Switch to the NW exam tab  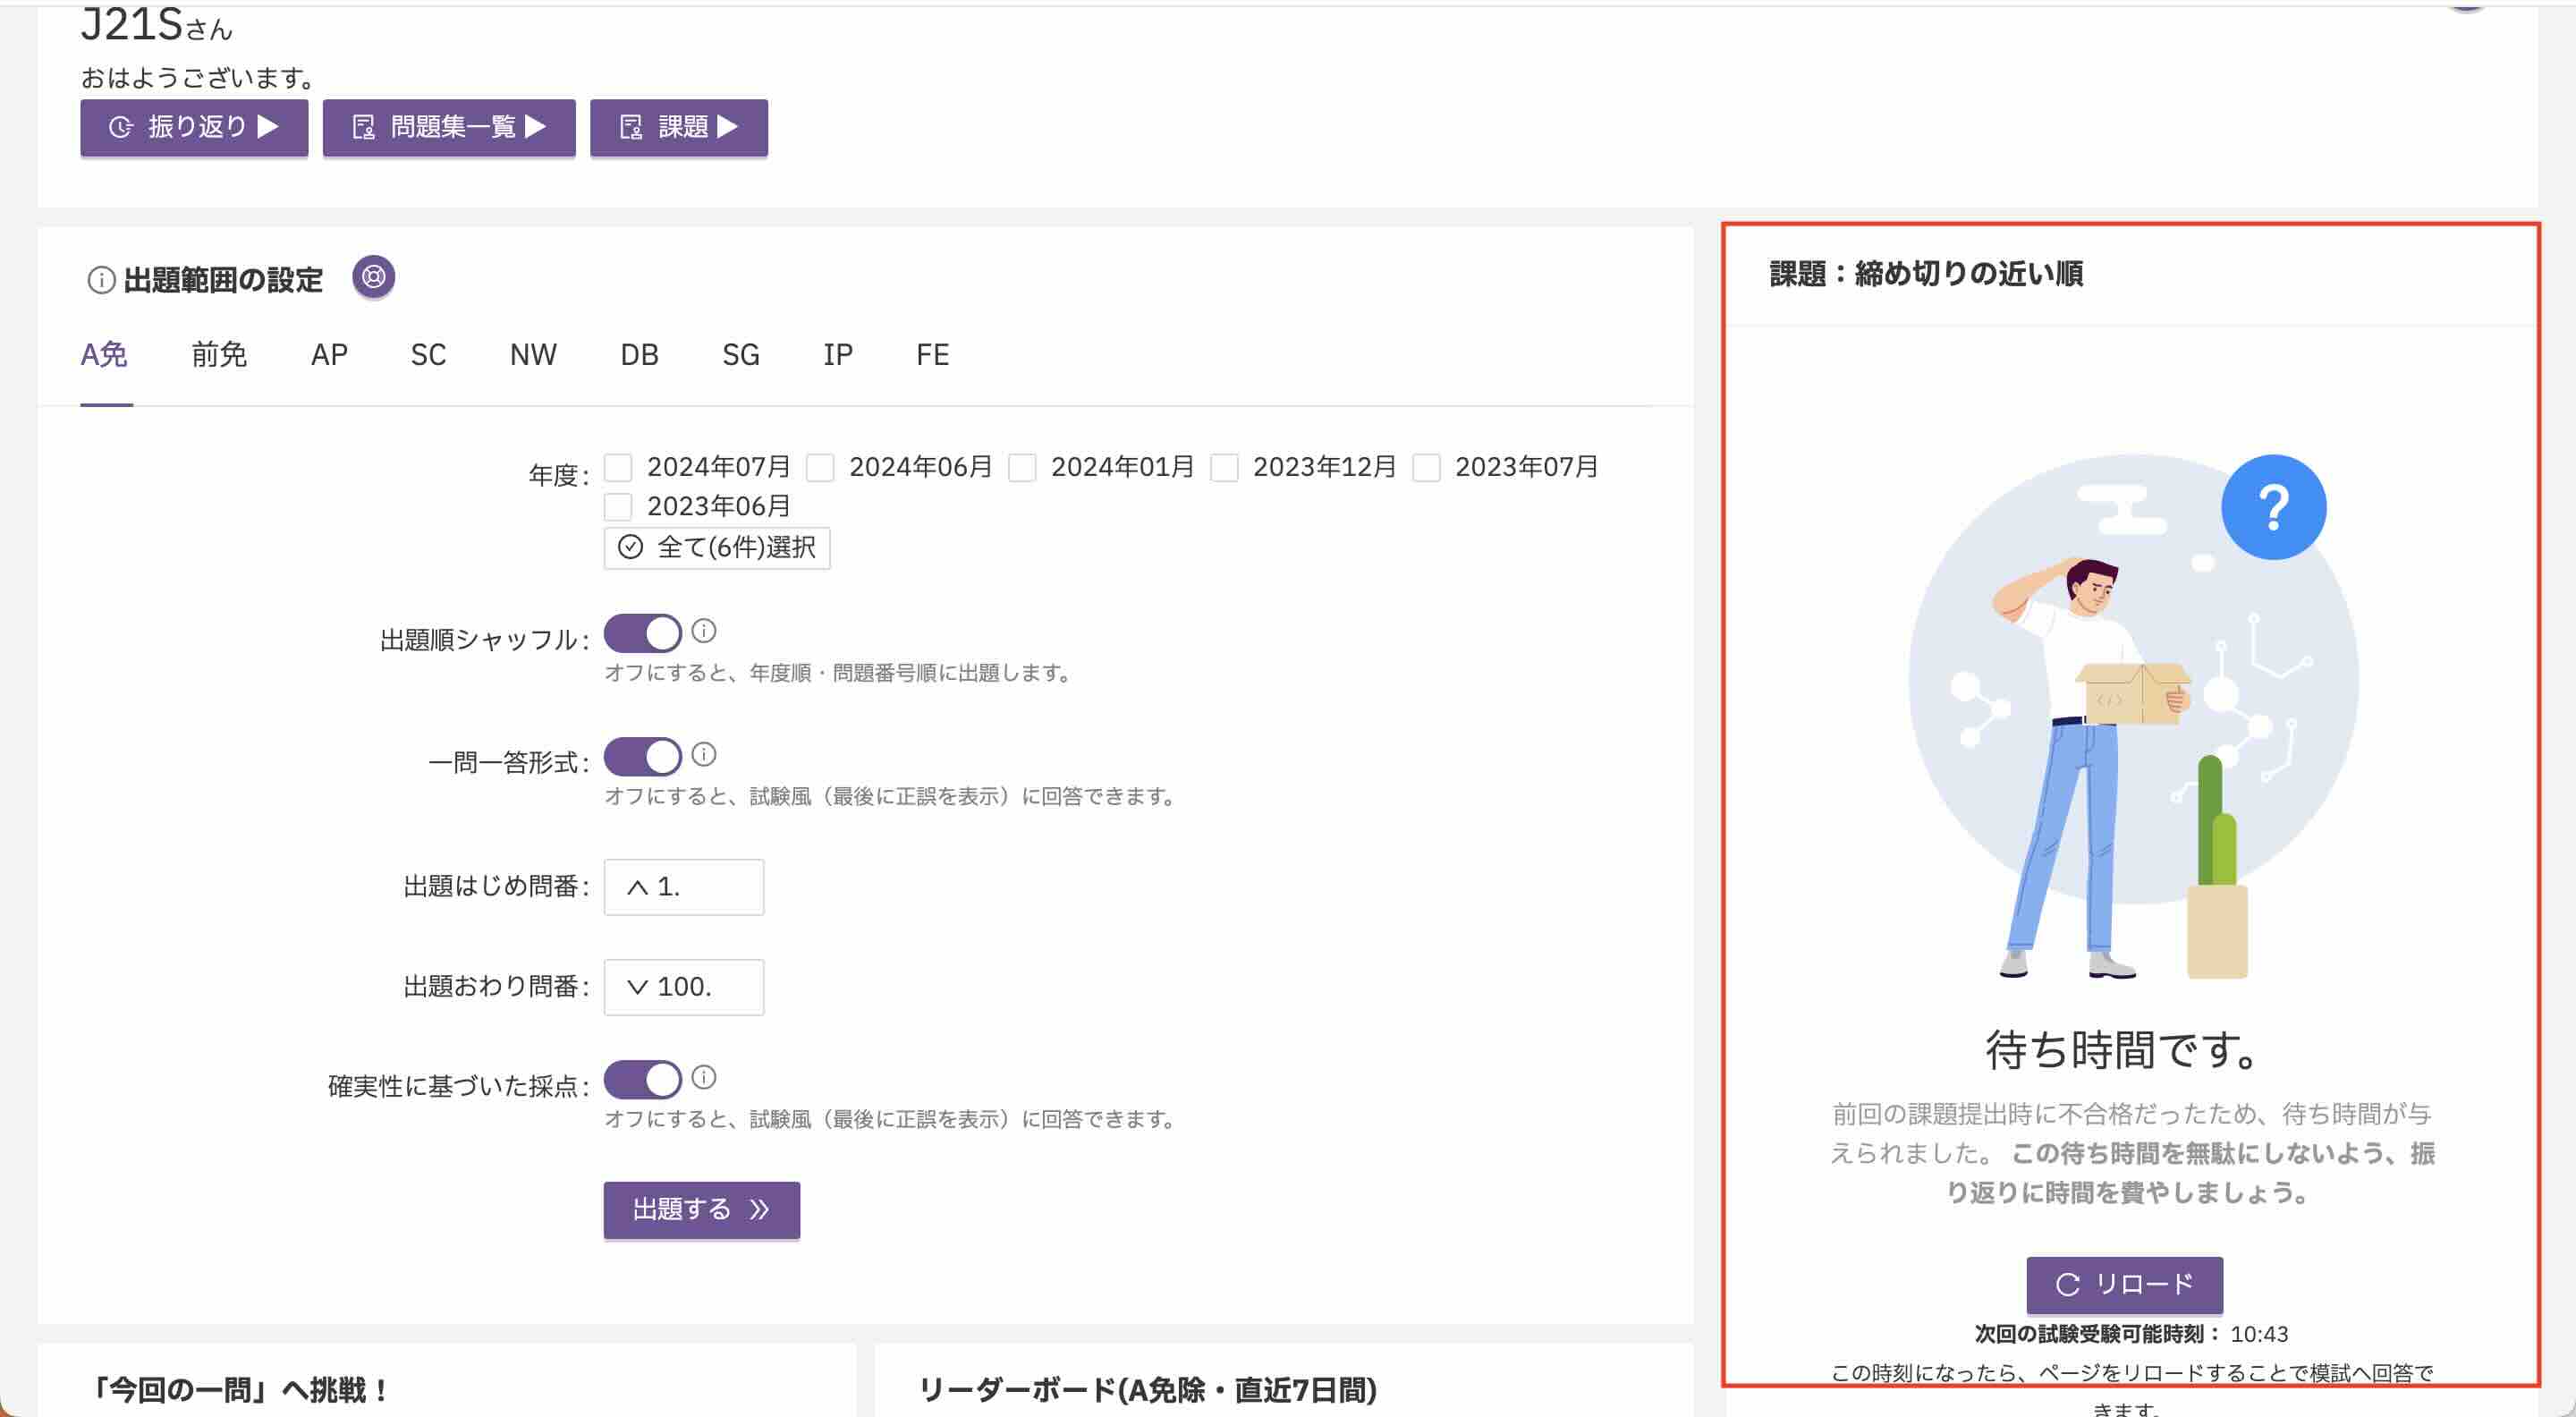tap(531, 354)
